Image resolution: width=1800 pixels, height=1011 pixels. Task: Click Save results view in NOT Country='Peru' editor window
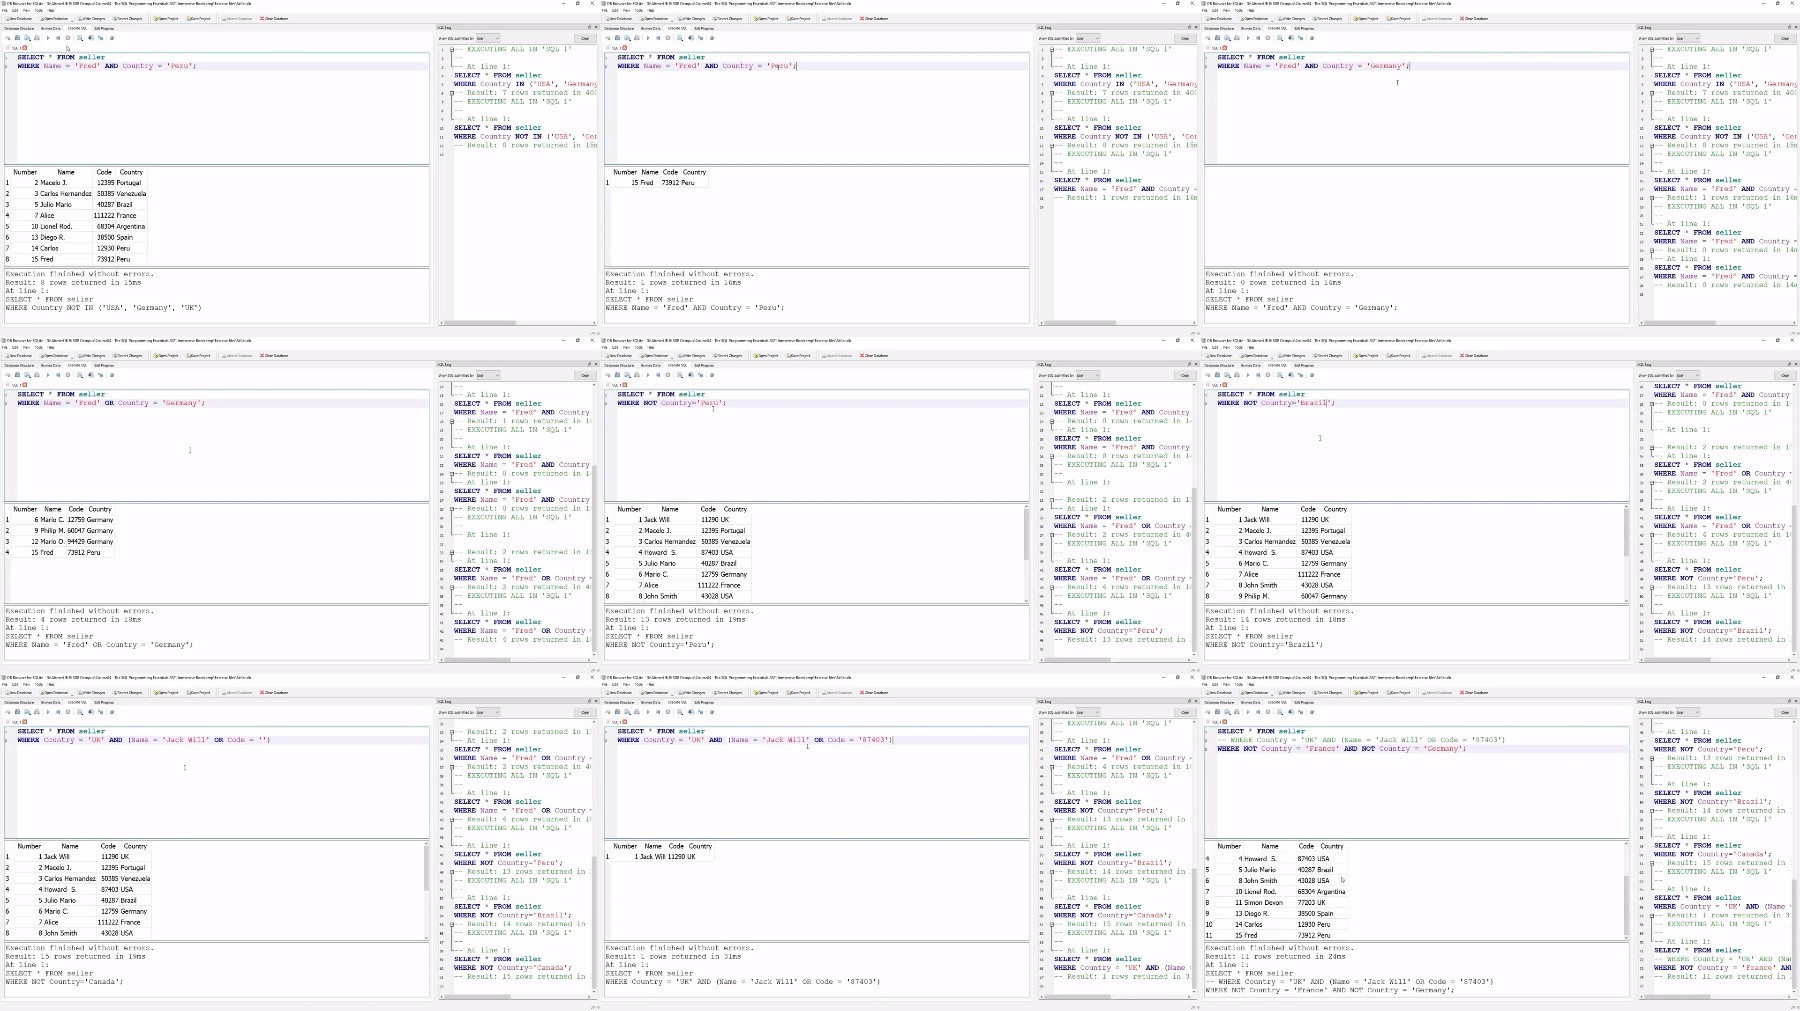[x=680, y=375]
